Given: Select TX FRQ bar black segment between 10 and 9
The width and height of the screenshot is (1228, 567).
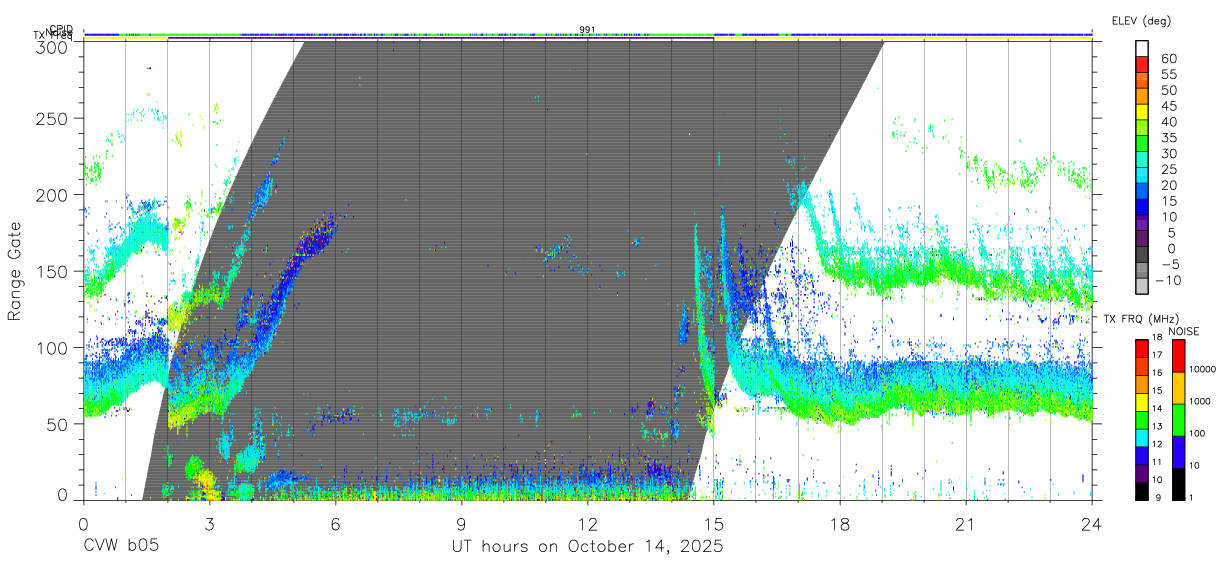Looking at the screenshot, I should point(1143,489).
